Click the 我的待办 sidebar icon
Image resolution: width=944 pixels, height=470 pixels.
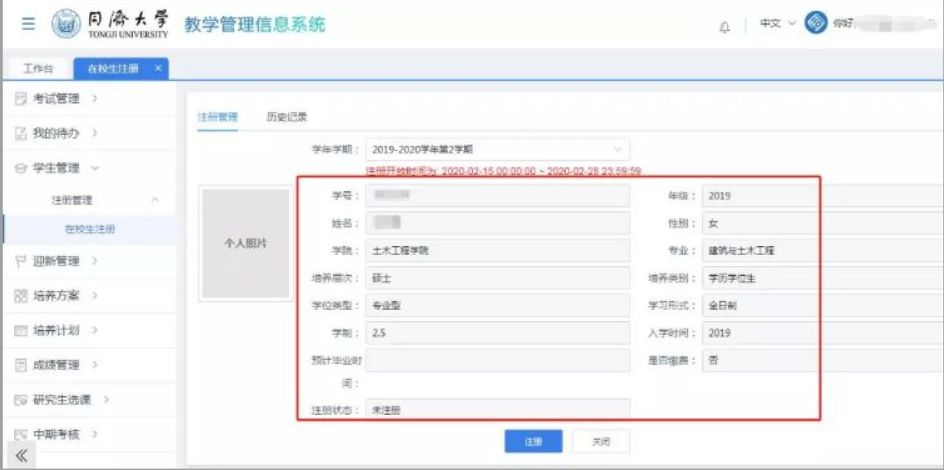click(21, 133)
